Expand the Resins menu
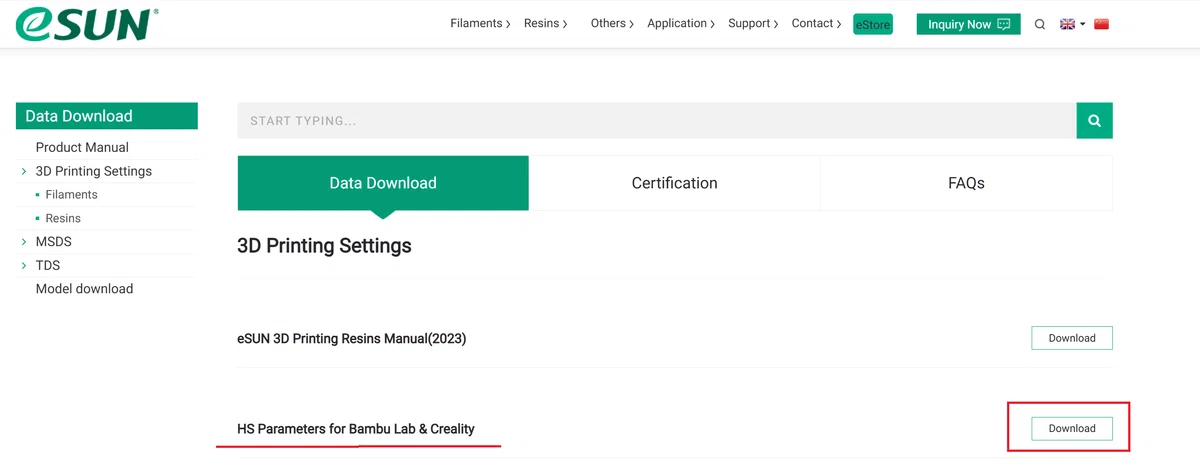This screenshot has width=1200, height=464. pos(545,23)
